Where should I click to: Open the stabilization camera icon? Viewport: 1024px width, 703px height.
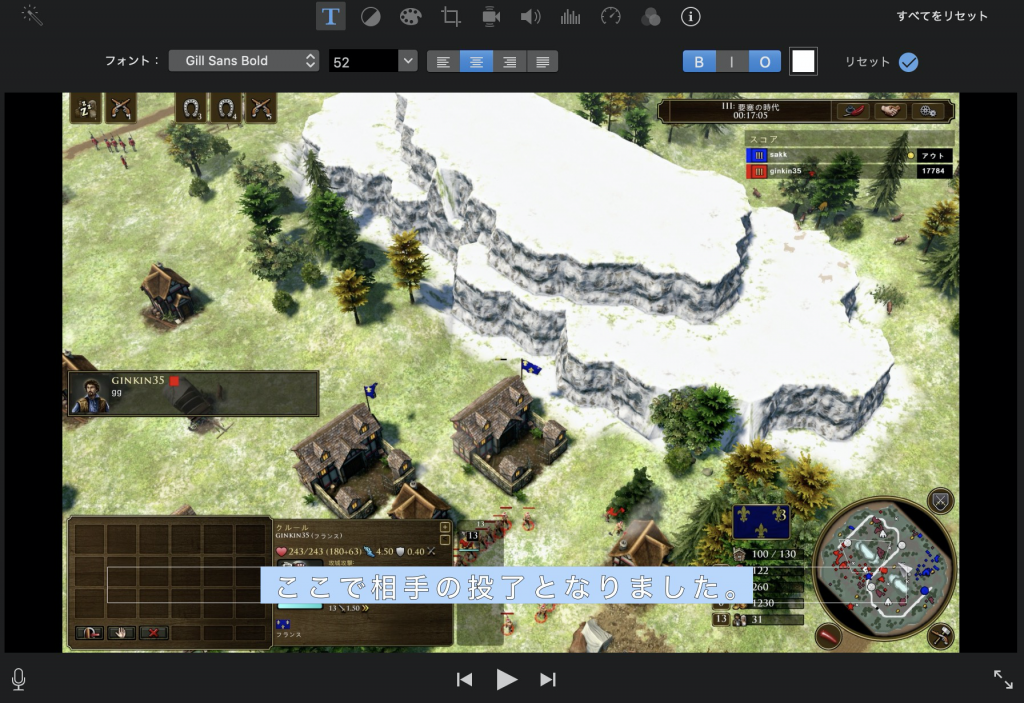click(x=490, y=16)
